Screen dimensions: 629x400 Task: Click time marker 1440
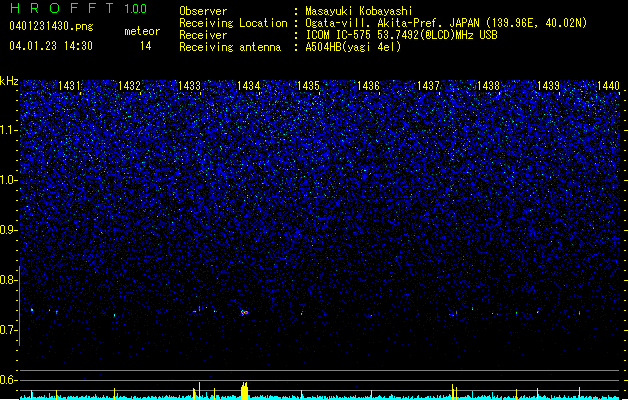point(608,86)
